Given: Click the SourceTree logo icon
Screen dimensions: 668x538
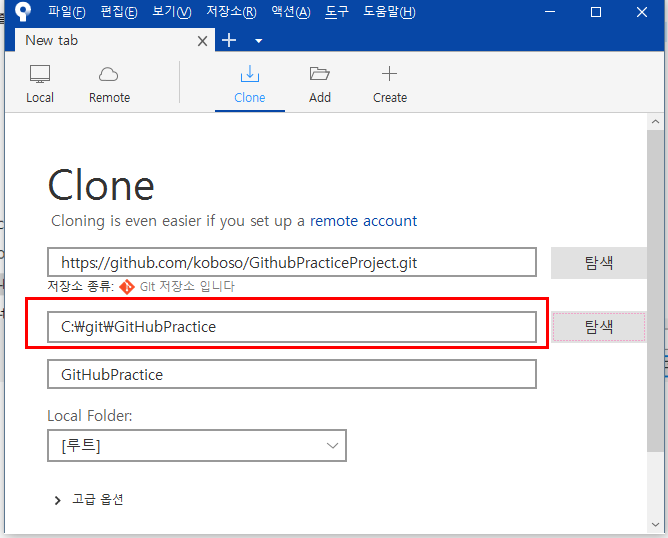Looking at the screenshot, I should 23,12.
